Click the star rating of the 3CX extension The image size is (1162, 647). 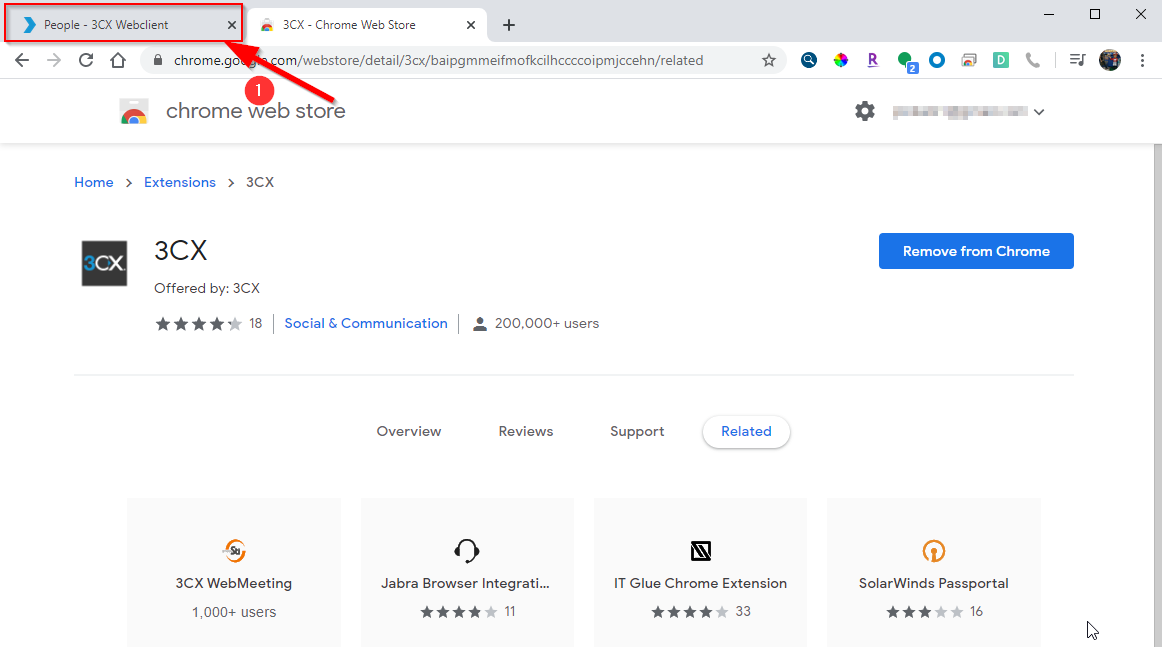pyautogui.click(x=199, y=324)
